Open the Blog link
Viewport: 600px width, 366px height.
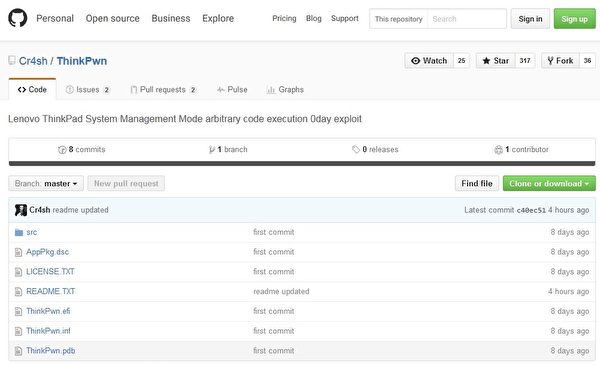tap(313, 18)
